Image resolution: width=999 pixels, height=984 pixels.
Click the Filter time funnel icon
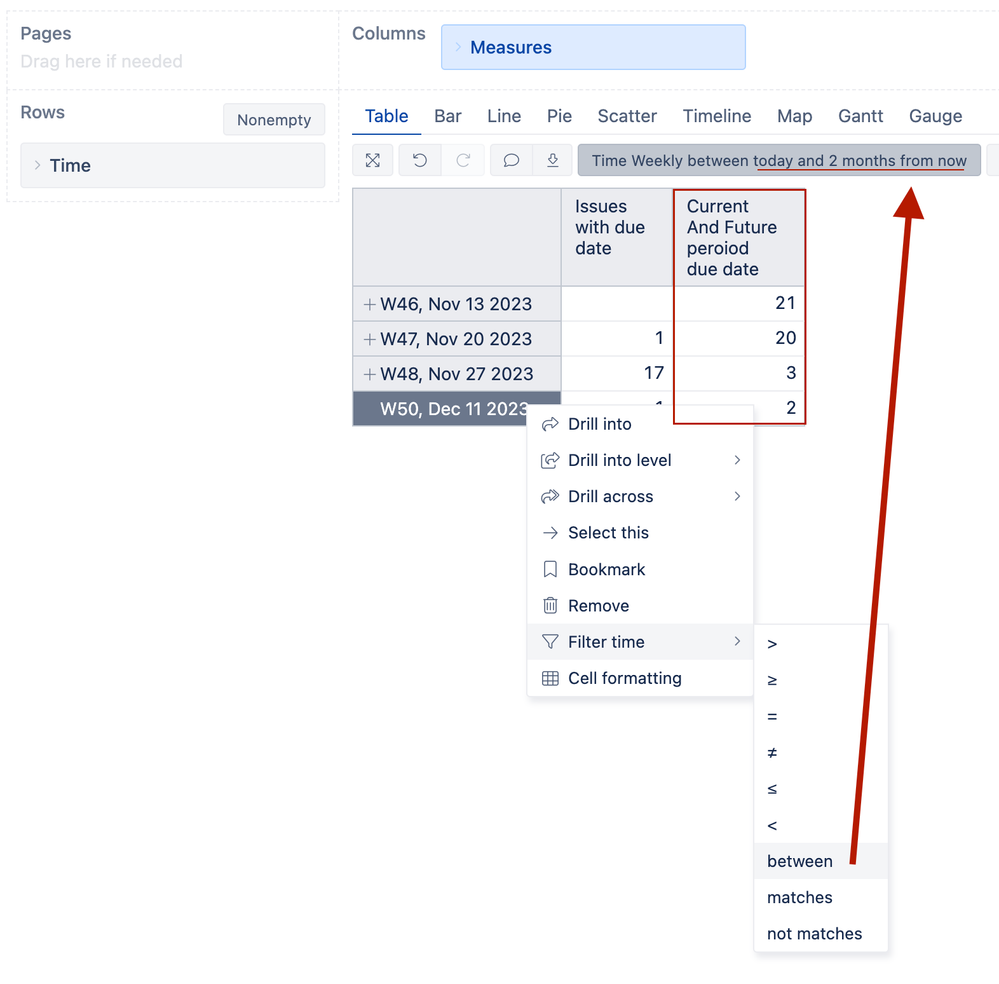click(x=548, y=641)
